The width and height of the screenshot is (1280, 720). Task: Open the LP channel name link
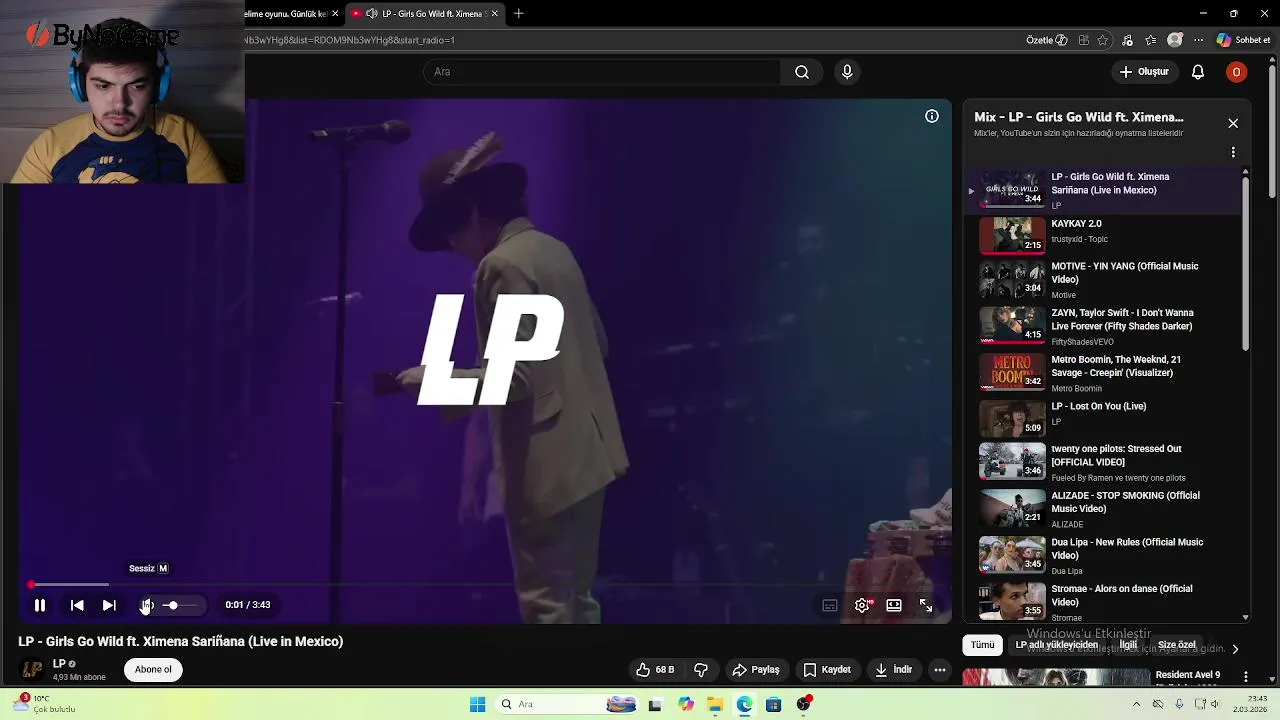[59, 664]
